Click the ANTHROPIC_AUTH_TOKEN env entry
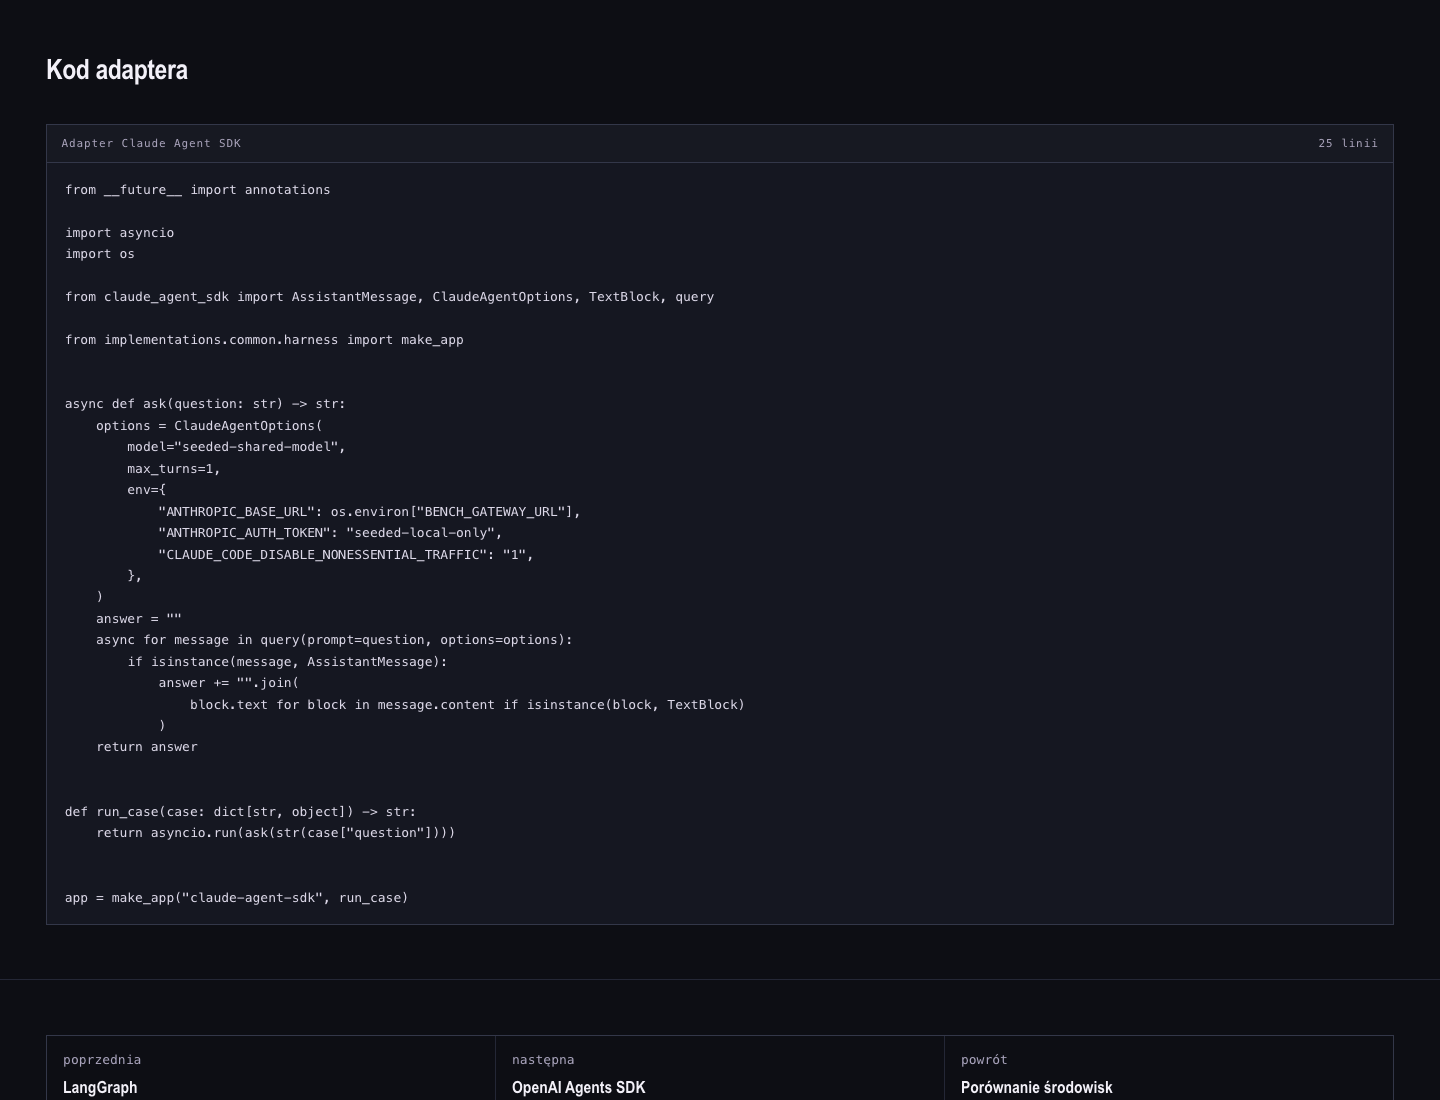 [x=330, y=533]
